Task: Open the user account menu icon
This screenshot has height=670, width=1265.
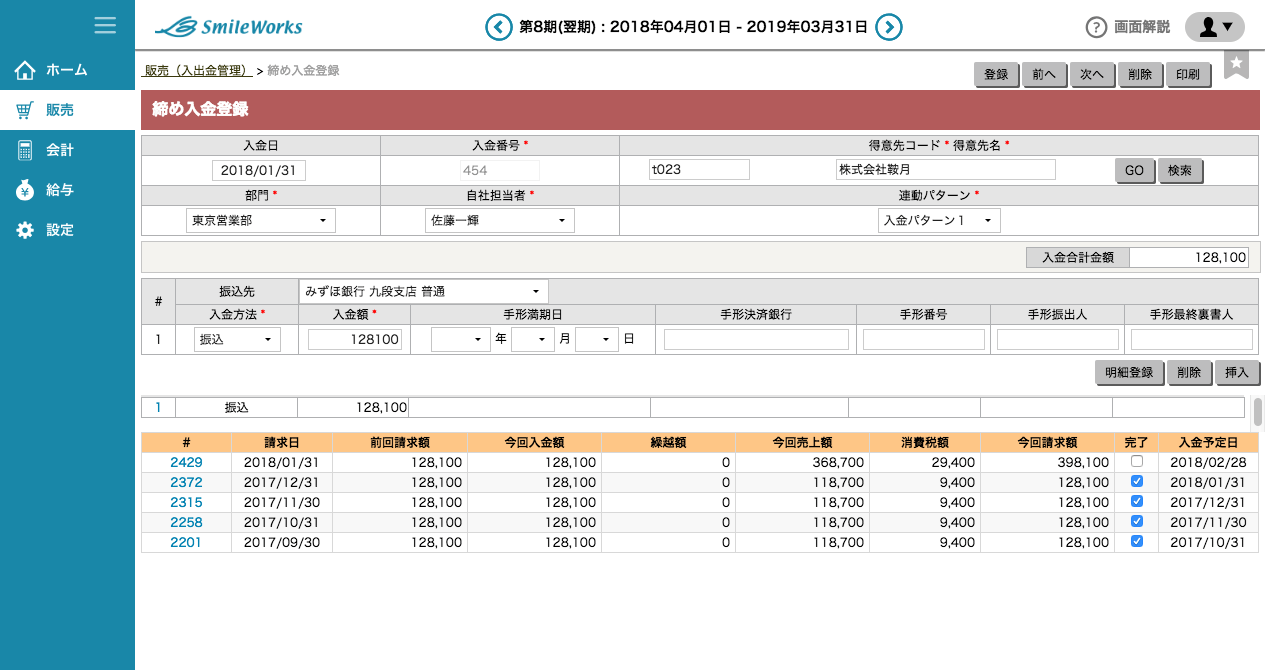Action: click(x=1214, y=27)
